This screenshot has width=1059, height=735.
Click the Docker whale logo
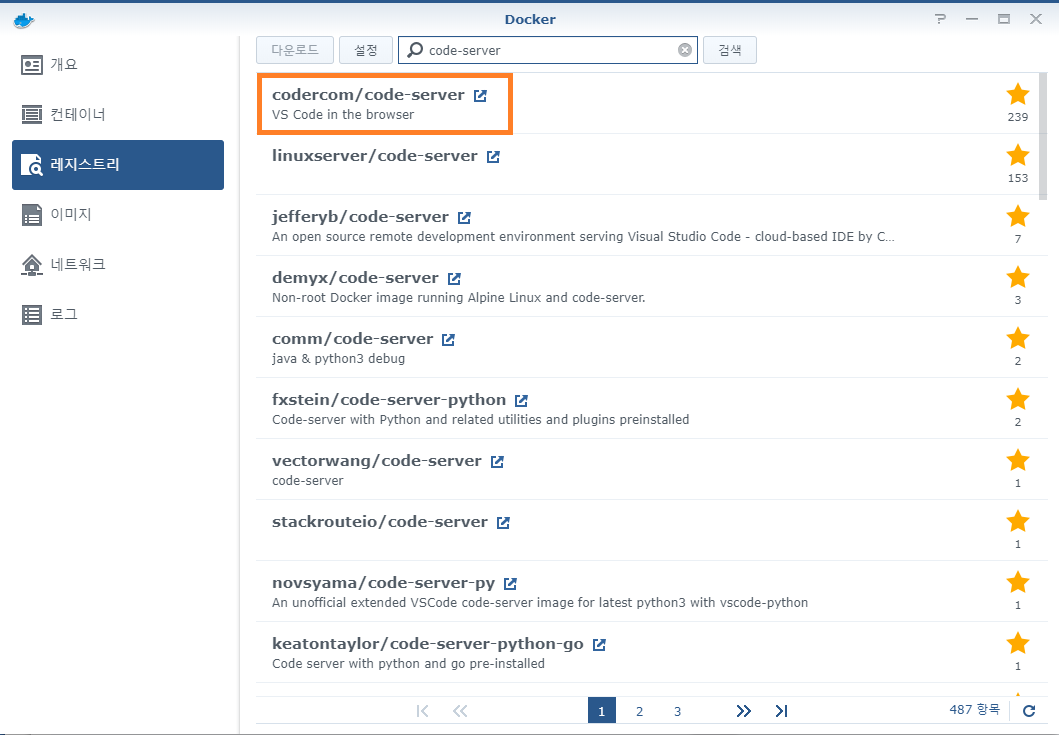(24, 20)
